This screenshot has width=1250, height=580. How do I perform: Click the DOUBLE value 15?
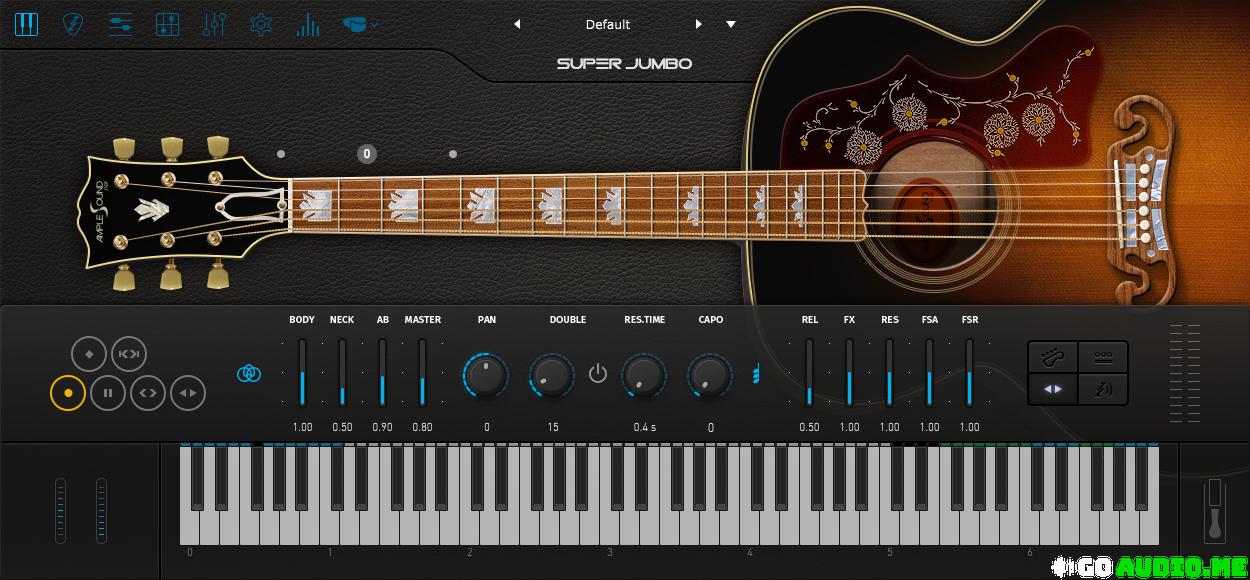point(553,427)
